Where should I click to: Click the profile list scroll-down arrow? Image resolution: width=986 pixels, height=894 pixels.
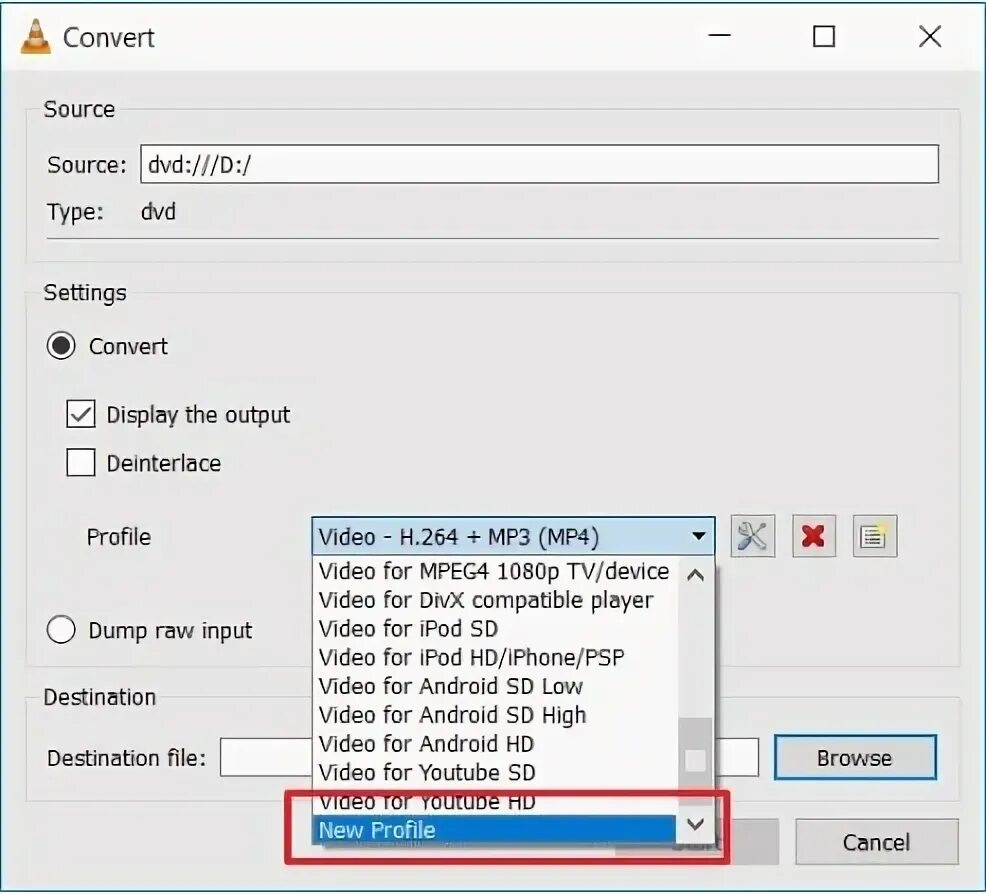point(695,824)
